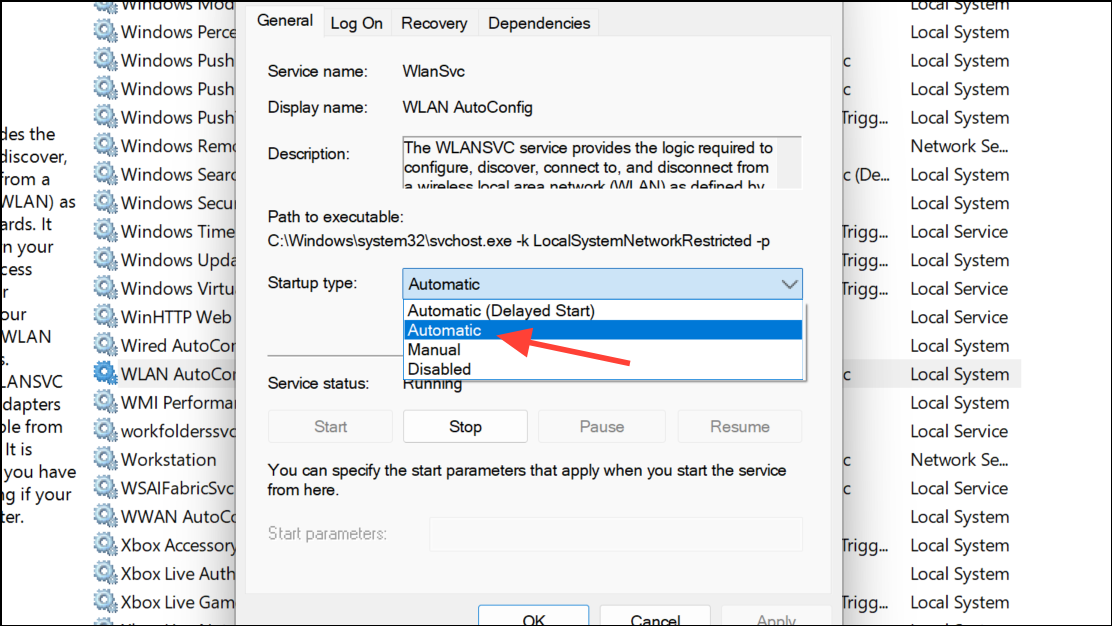Select the WMI Performance service icon

point(106,402)
